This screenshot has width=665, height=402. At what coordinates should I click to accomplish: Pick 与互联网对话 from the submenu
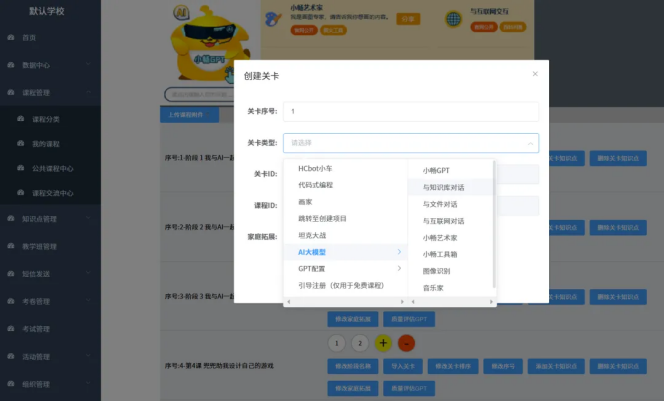450,221
